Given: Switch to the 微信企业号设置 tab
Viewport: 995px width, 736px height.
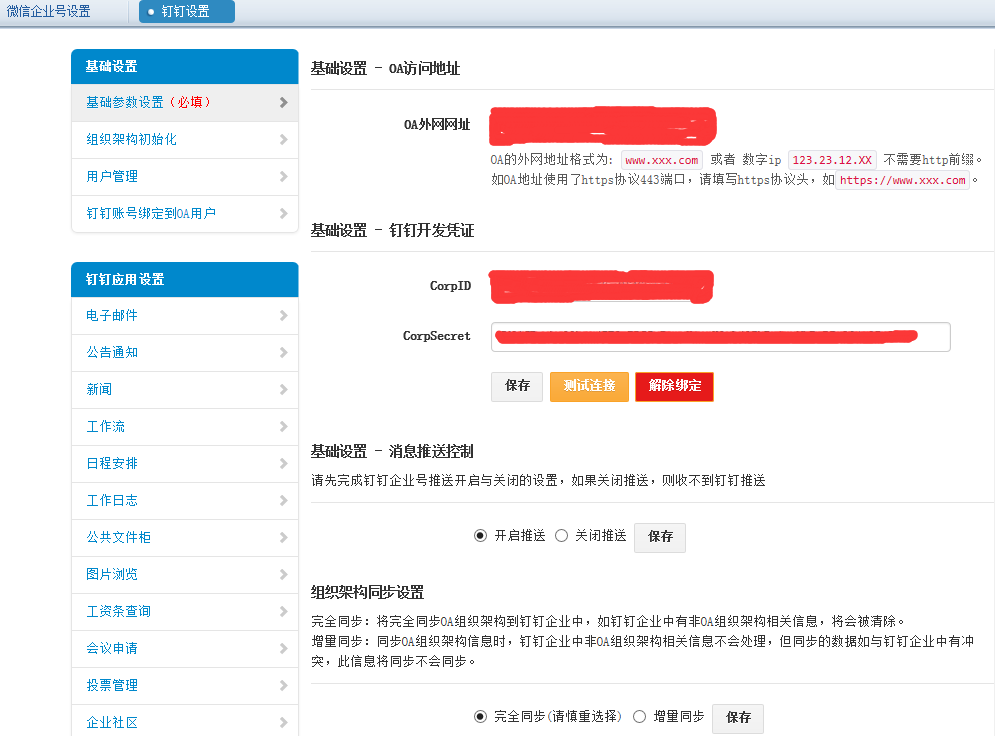Looking at the screenshot, I should tap(49, 11).
